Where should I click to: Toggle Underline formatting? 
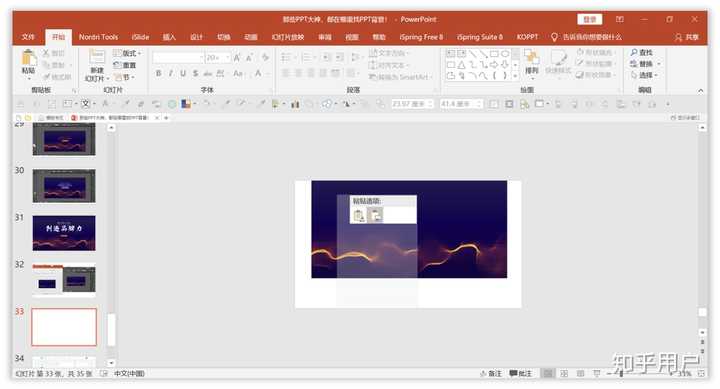183,73
